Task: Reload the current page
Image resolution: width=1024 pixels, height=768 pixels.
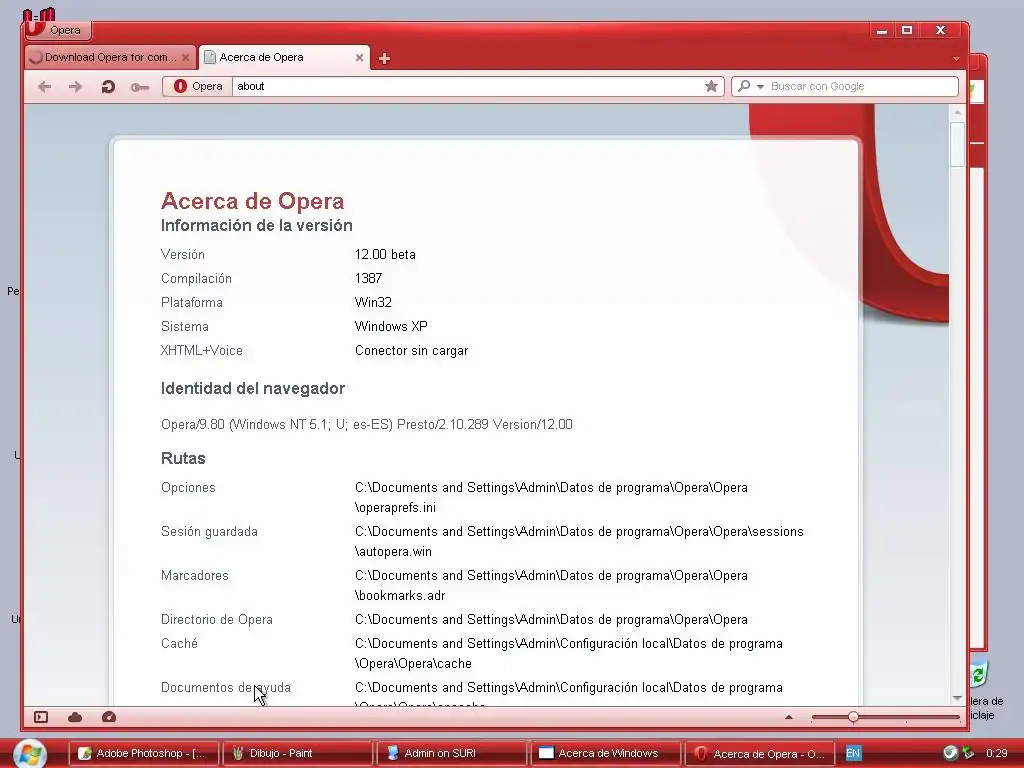Action: pyautogui.click(x=108, y=86)
